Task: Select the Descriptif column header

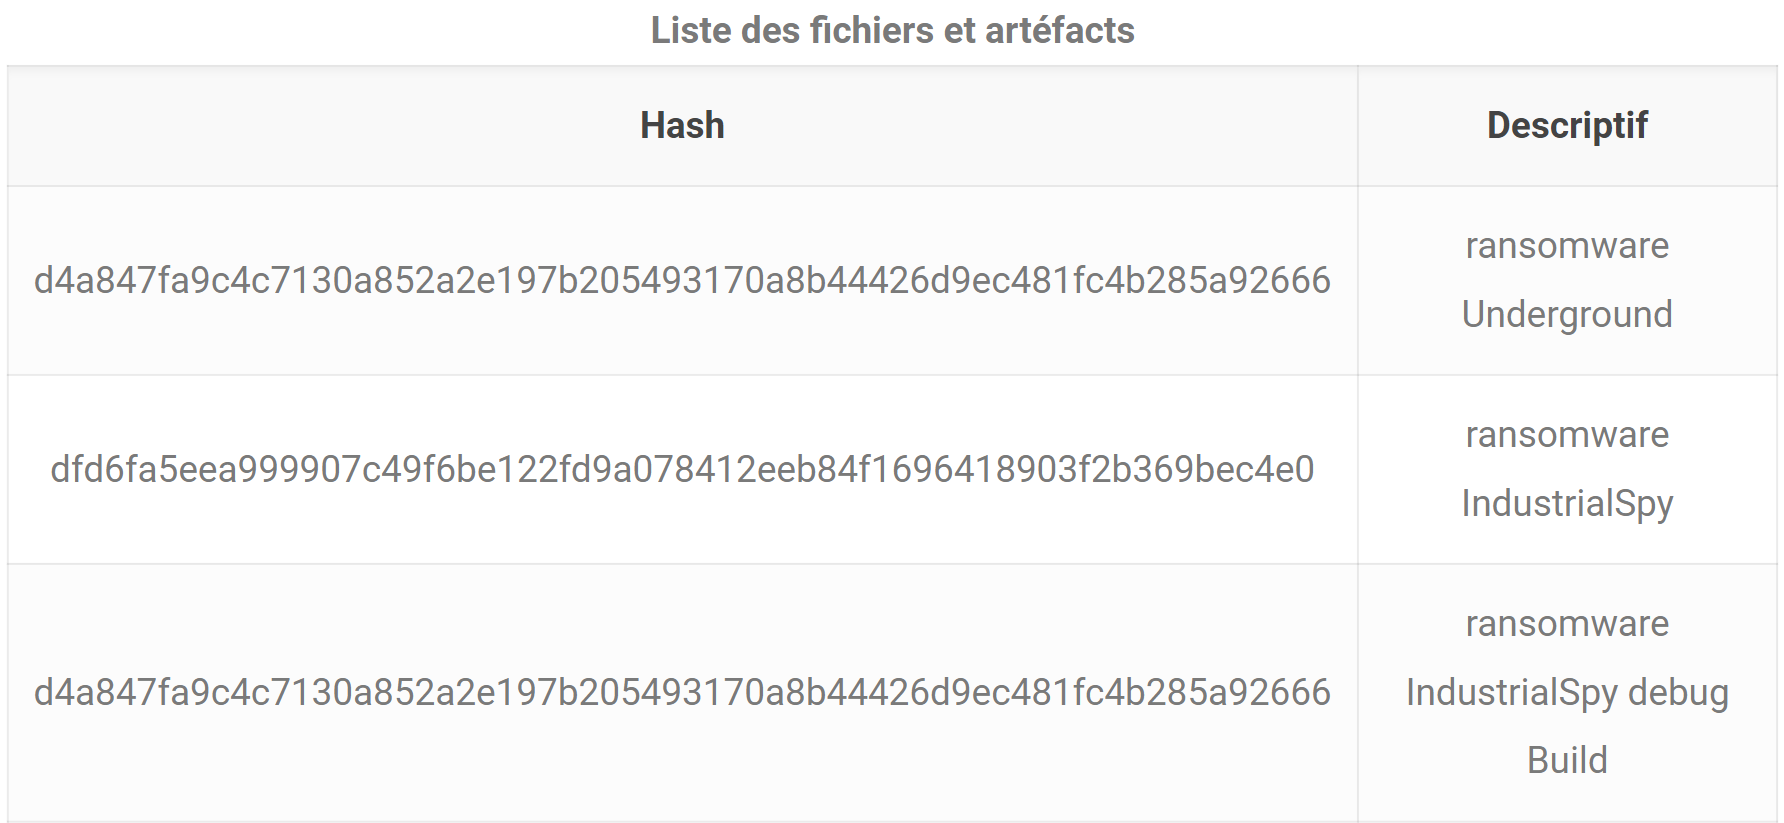Action: pos(1567,126)
